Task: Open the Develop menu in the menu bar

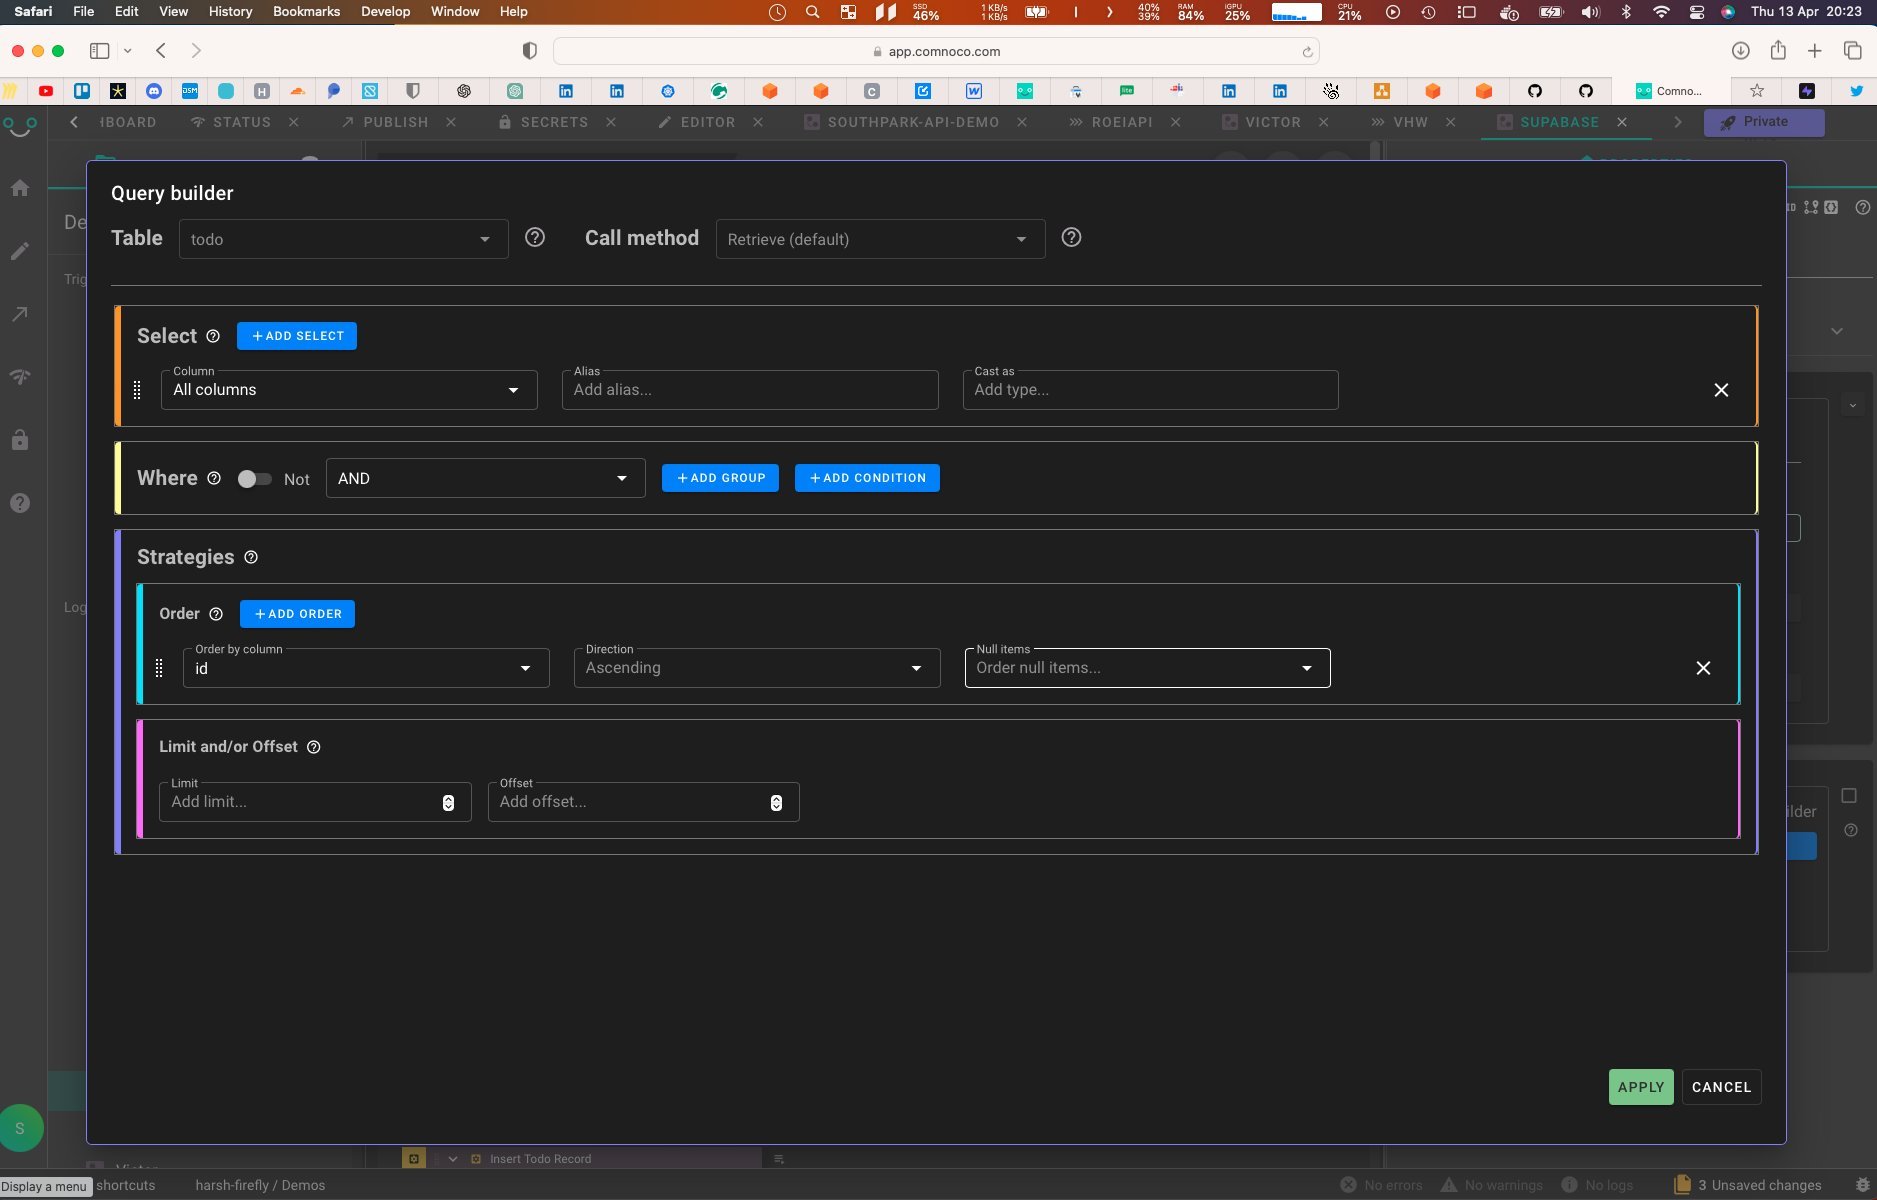Action: coord(384,11)
